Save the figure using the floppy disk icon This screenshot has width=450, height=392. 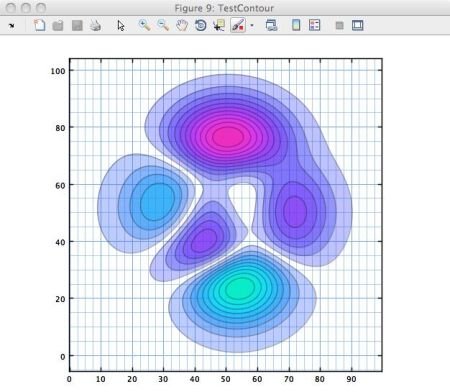[x=77, y=25]
